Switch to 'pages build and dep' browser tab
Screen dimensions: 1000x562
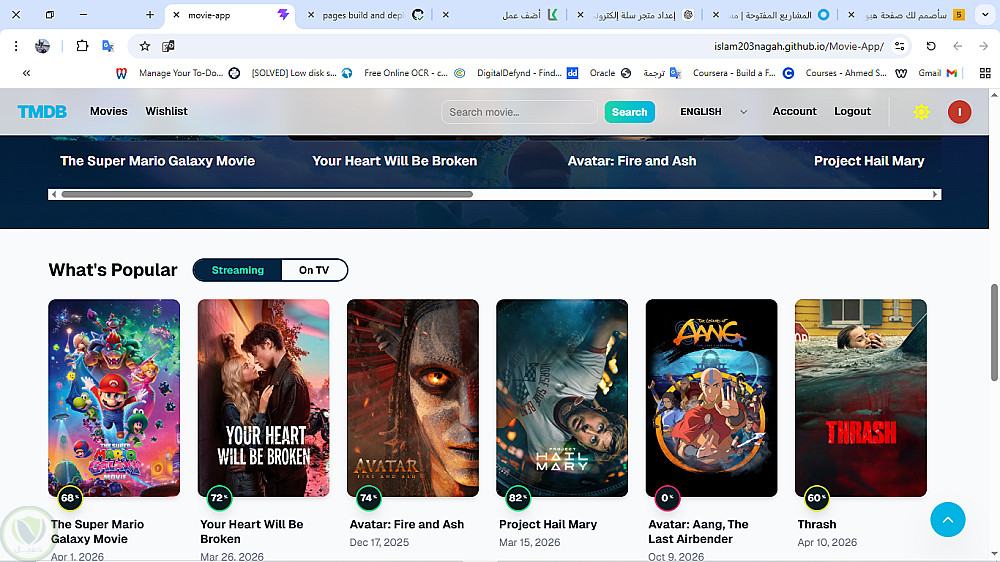tap(365, 15)
